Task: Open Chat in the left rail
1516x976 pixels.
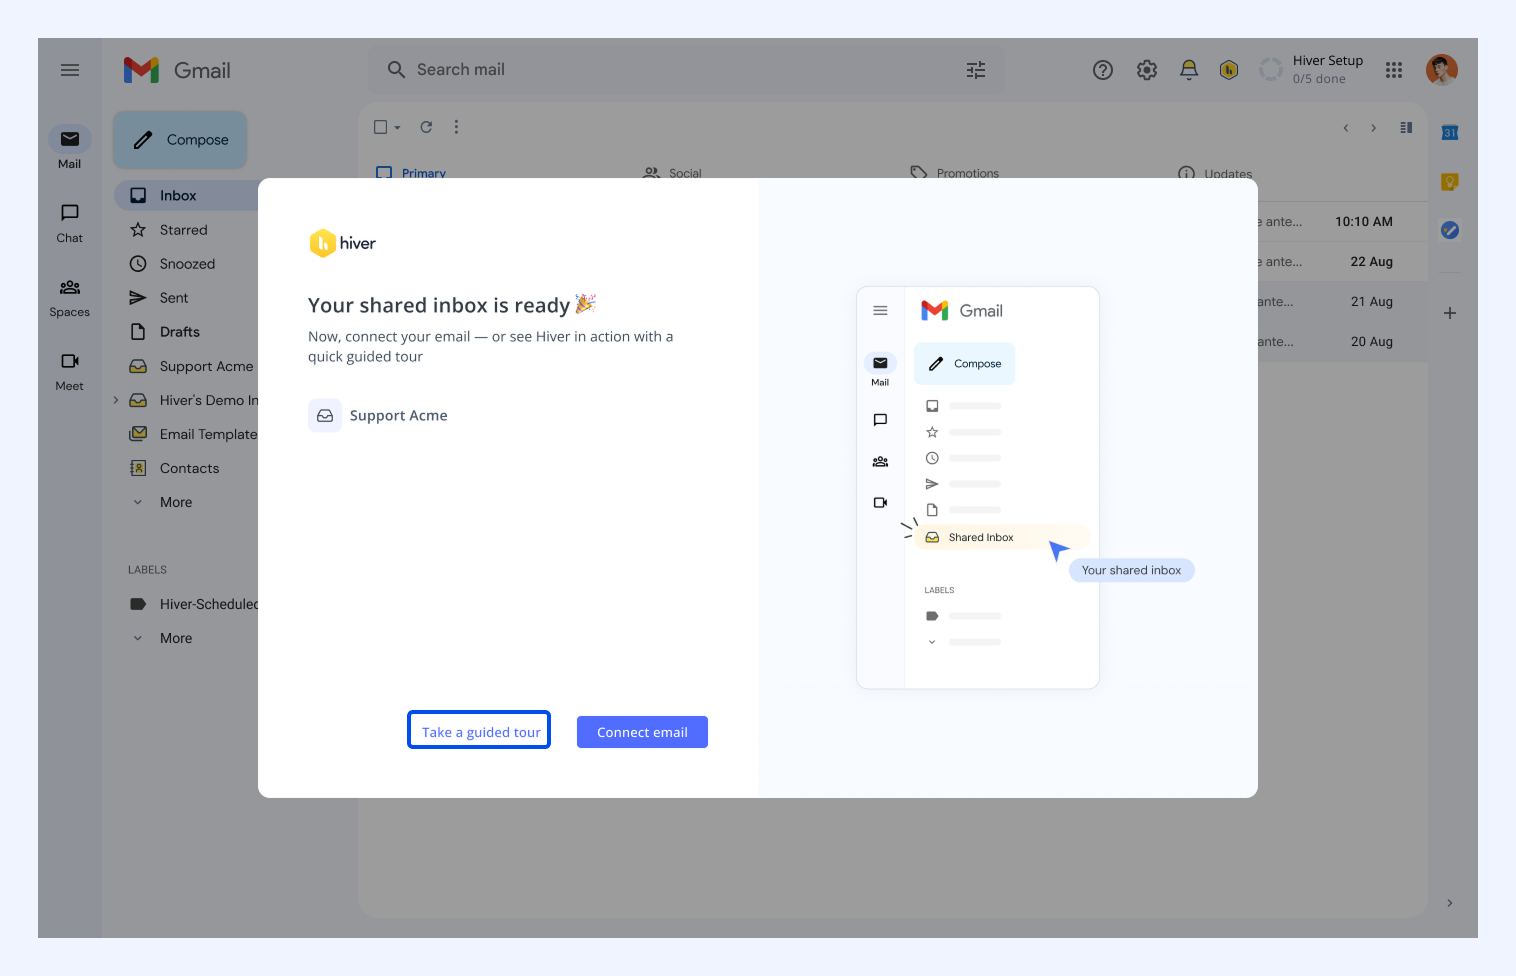Action: click(x=70, y=222)
